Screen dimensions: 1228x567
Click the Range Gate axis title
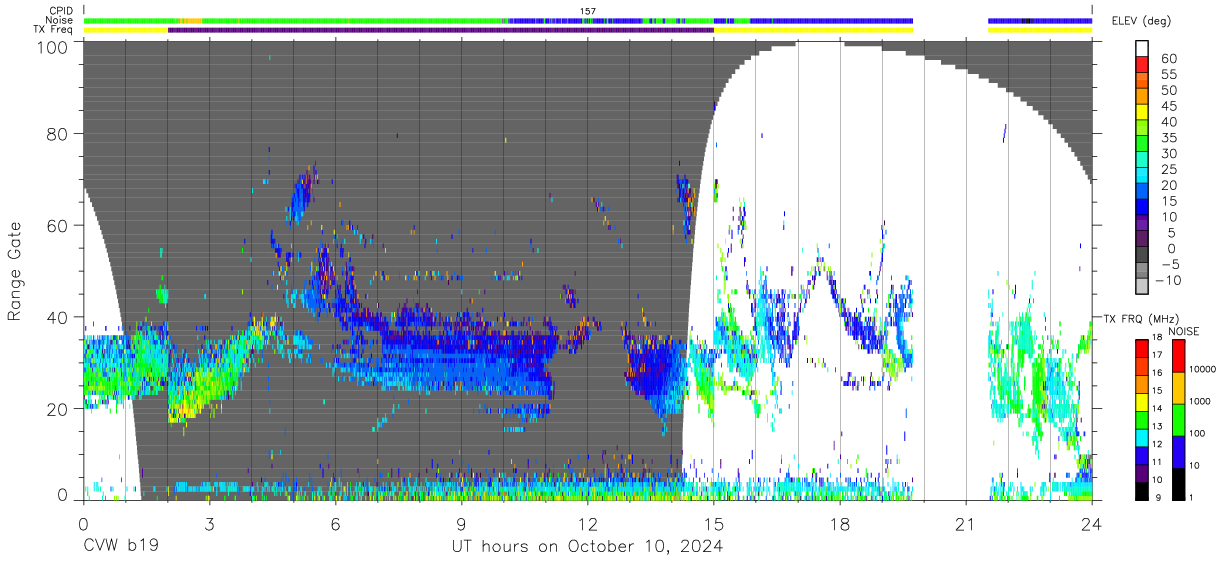pyautogui.click(x=16, y=270)
